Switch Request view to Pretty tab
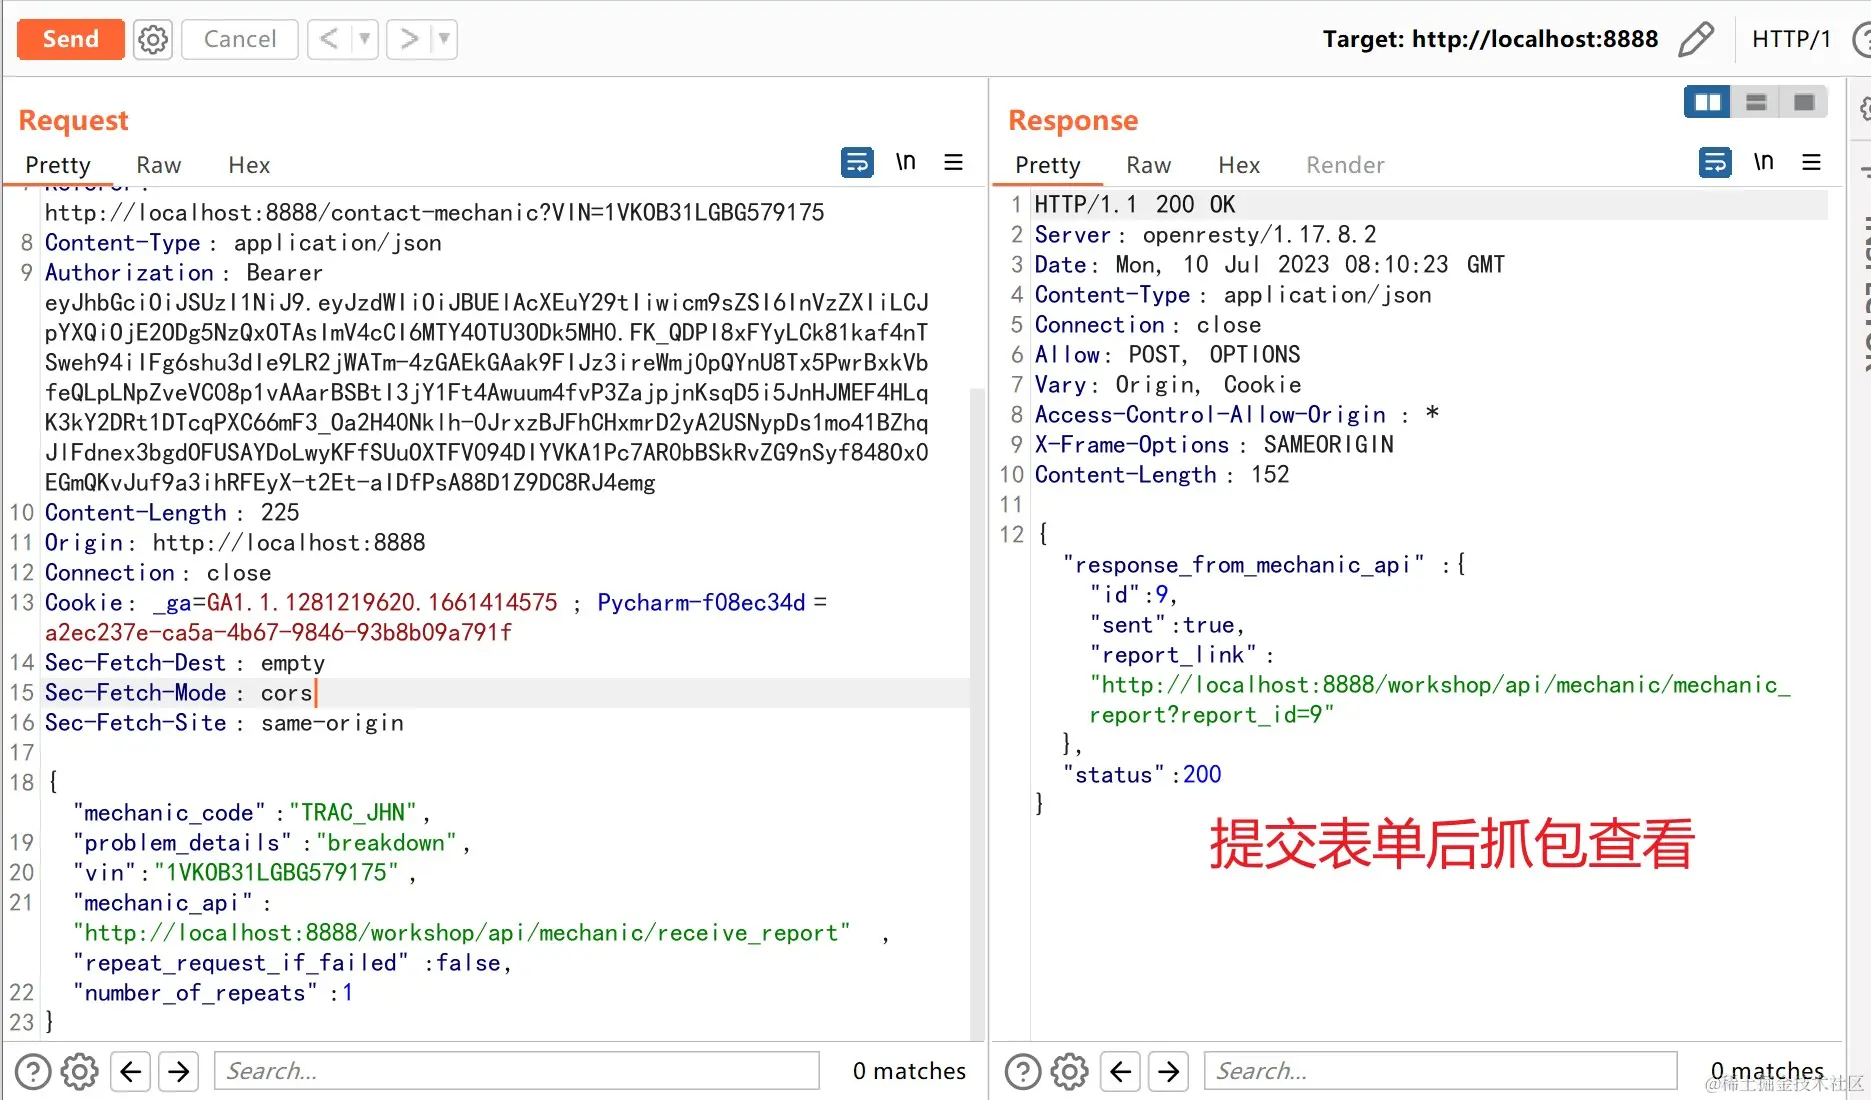The height and width of the screenshot is (1100, 1871). click(x=58, y=165)
